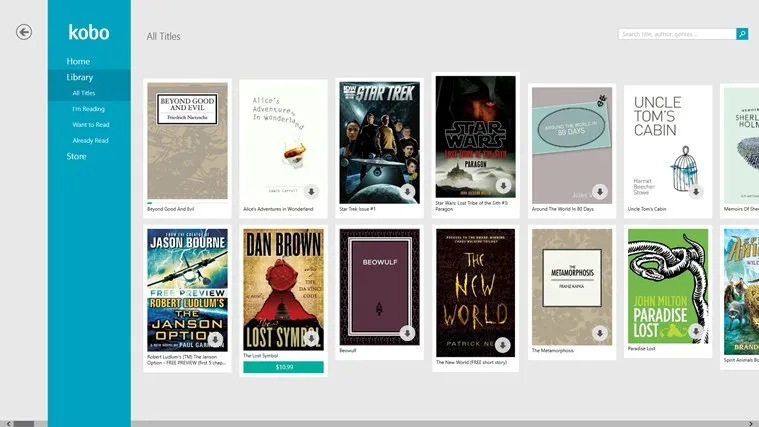The height and width of the screenshot is (427, 759).
Task: Click the horizontal scrollbar thumb
Action: coord(24,424)
